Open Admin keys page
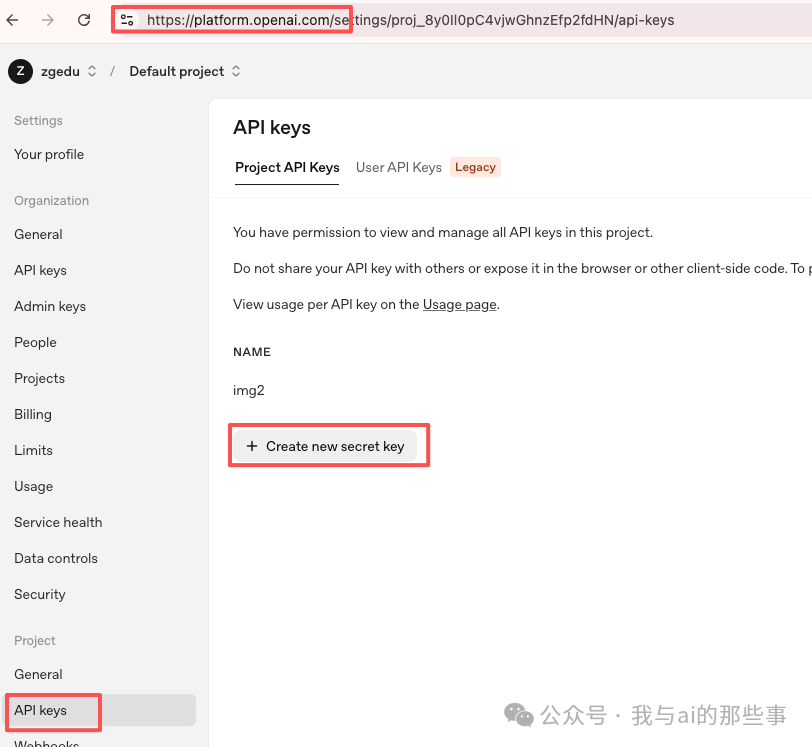The height and width of the screenshot is (747, 812). pos(50,306)
